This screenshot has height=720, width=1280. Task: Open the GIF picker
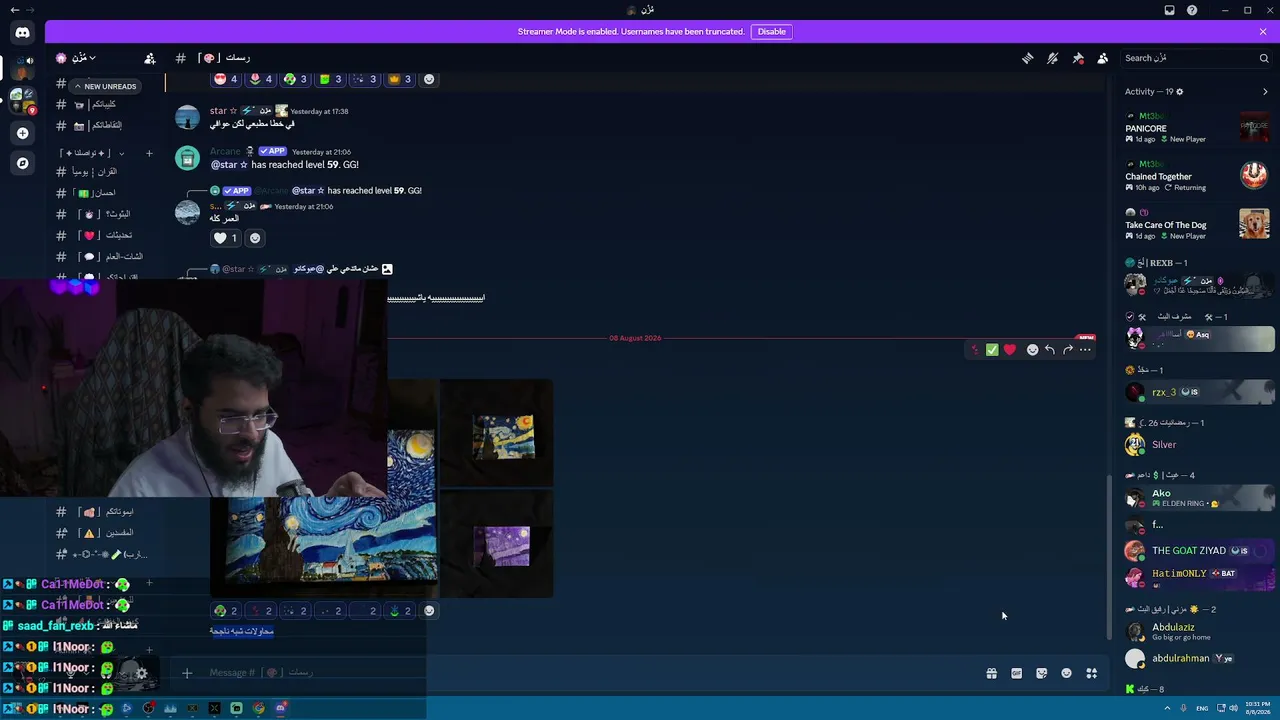pyautogui.click(x=1017, y=673)
